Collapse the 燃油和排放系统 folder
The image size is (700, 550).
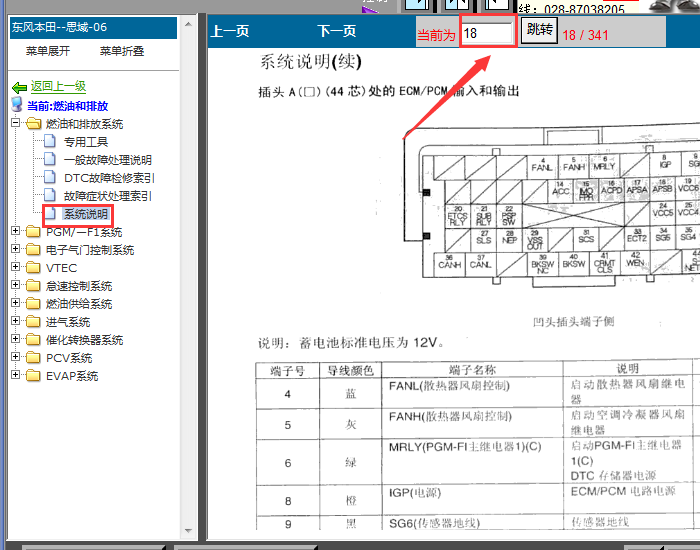[x=16, y=122]
